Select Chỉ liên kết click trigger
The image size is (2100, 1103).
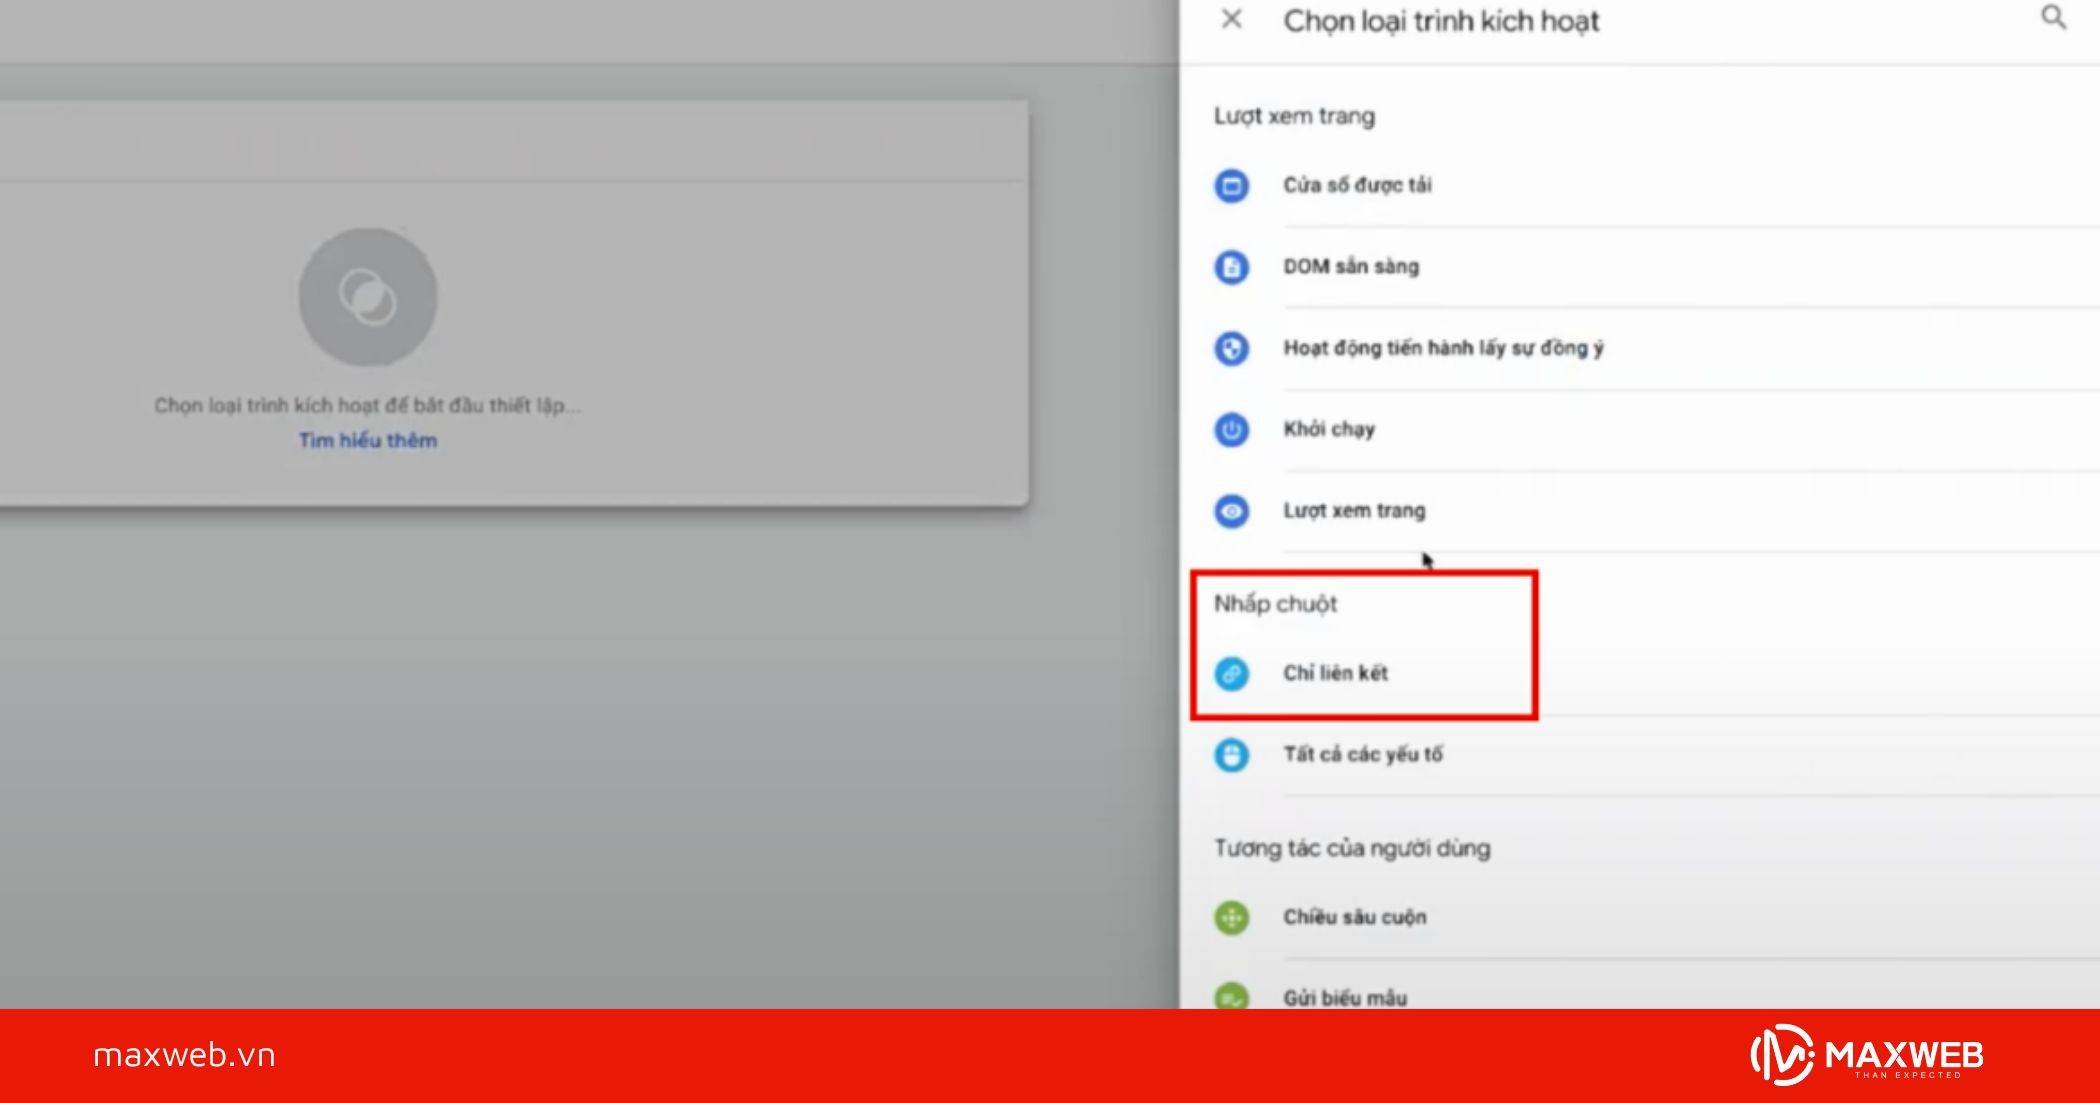1335,673
